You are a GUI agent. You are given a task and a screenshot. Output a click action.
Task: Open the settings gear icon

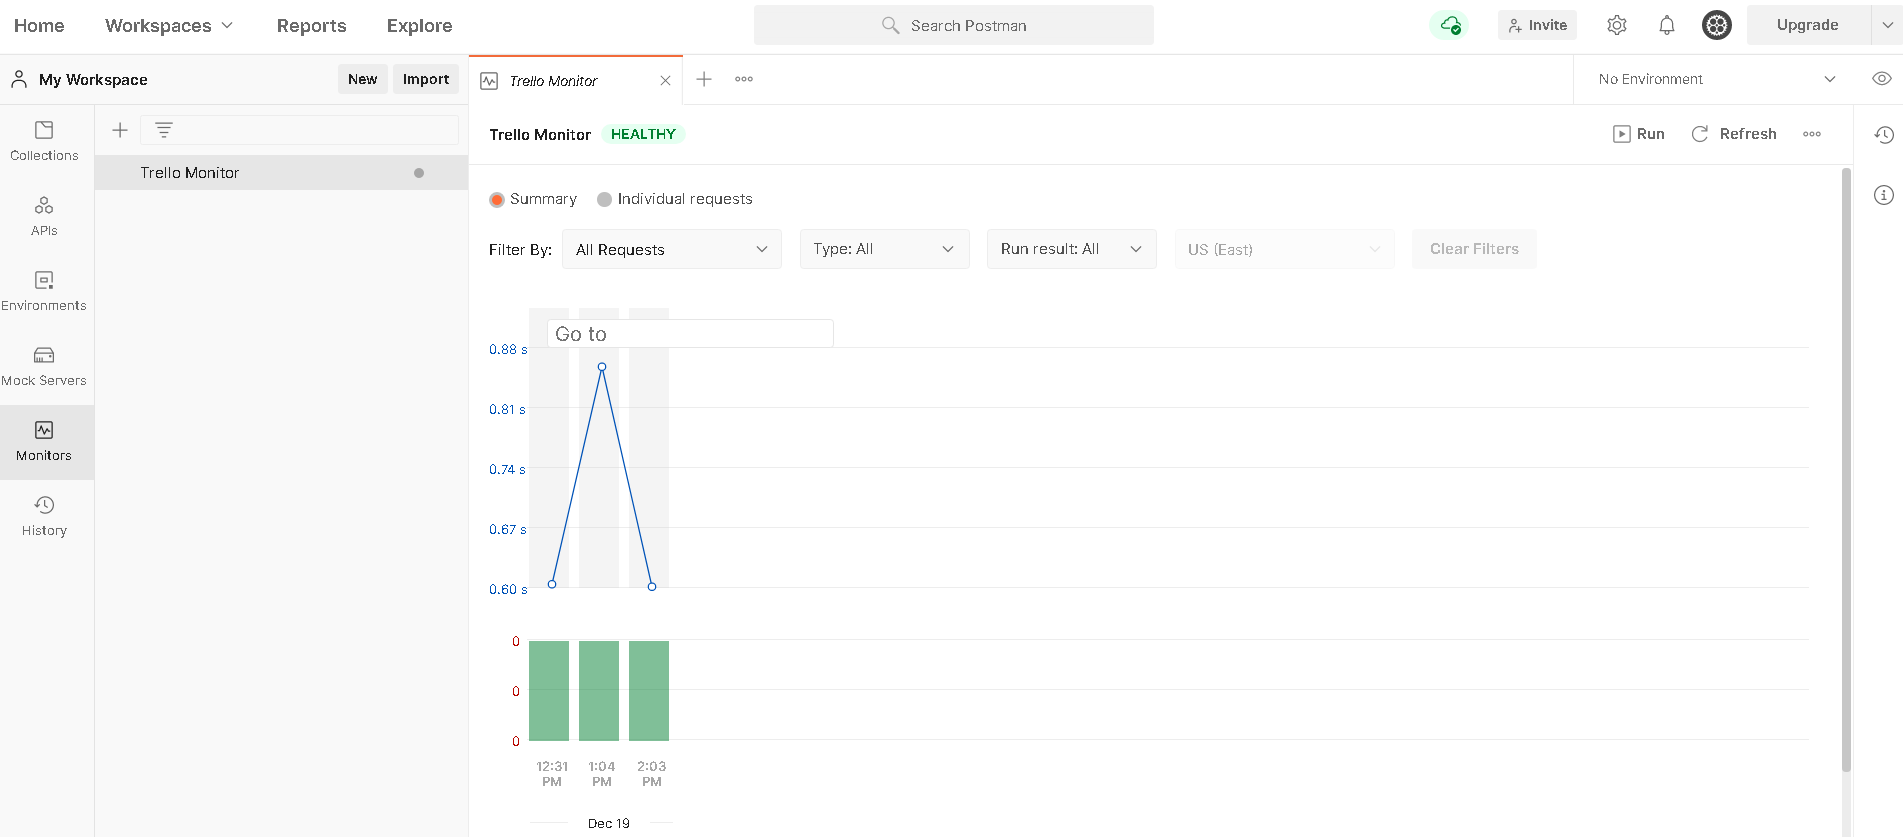point(1617,25)
